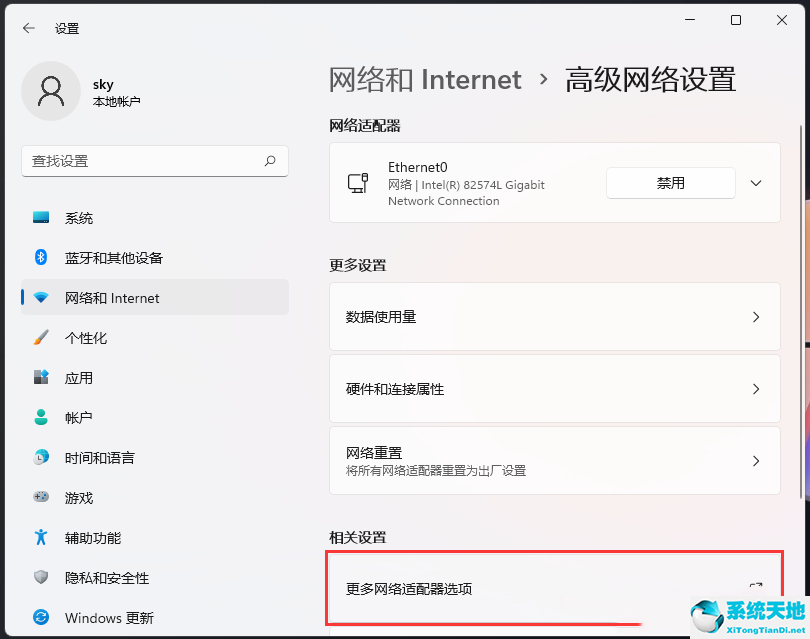Disable Ethernet0 using the 禁用 button

pos(670,182)
